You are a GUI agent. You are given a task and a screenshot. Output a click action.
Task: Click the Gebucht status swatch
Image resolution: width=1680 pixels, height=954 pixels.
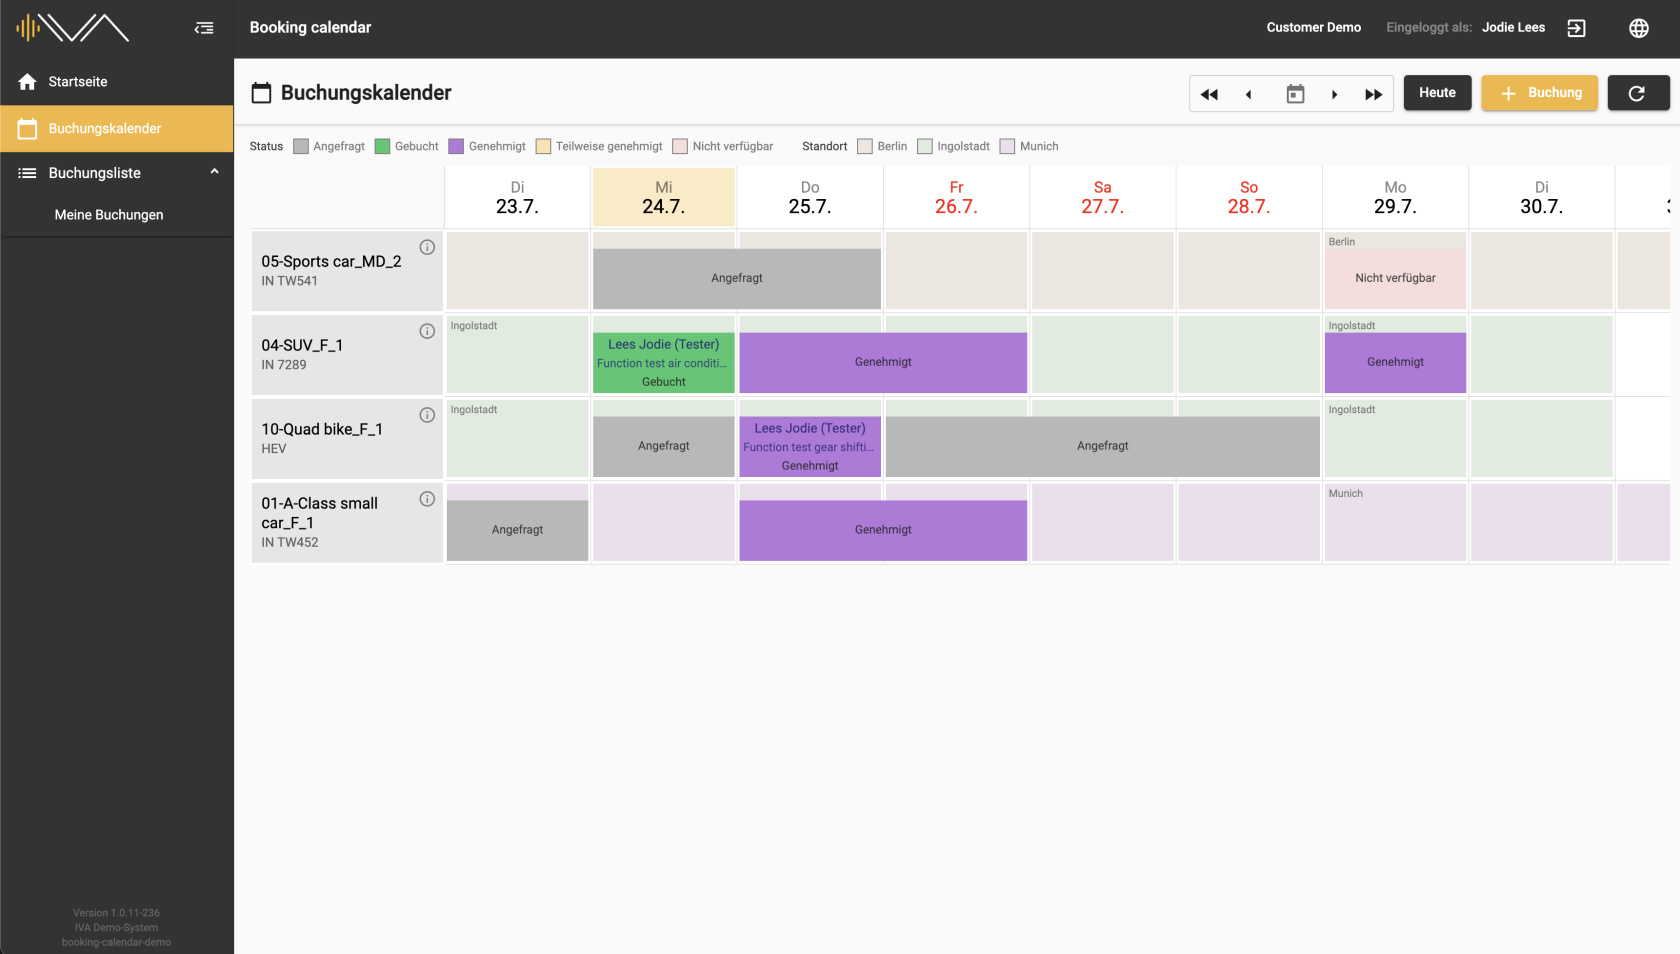[382, 146]
